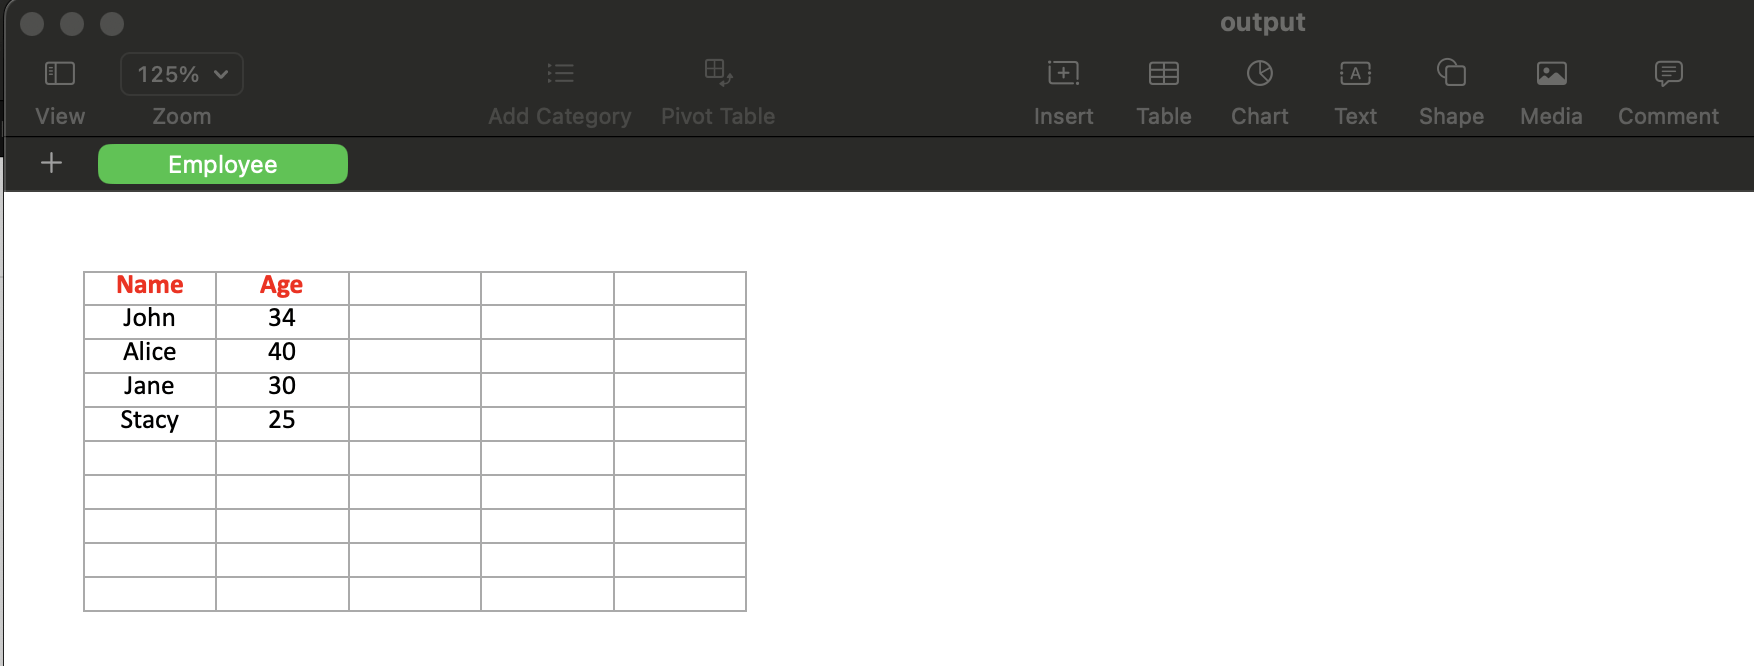Select the Name header cell

(x=150, y=286)
